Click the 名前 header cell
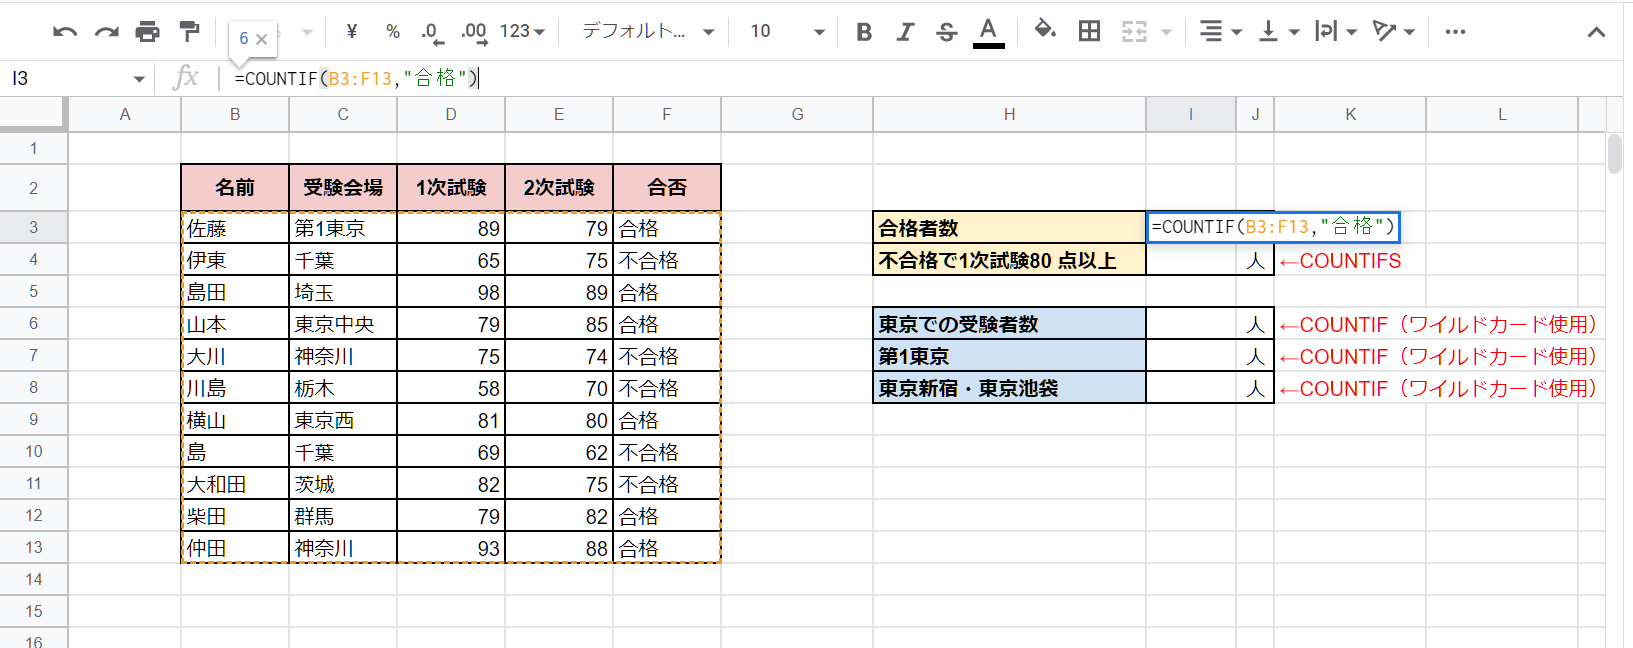The height and width of the screenshot is (648, 1633). (235, 188)
